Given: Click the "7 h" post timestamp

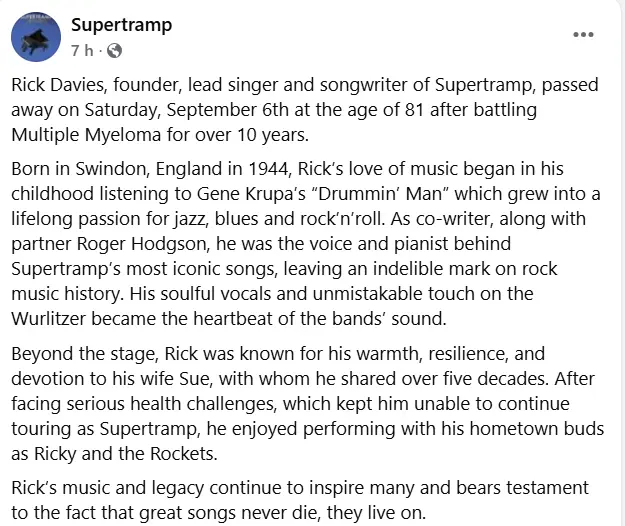Looking at the screenshot, I should tap(83, 49).
